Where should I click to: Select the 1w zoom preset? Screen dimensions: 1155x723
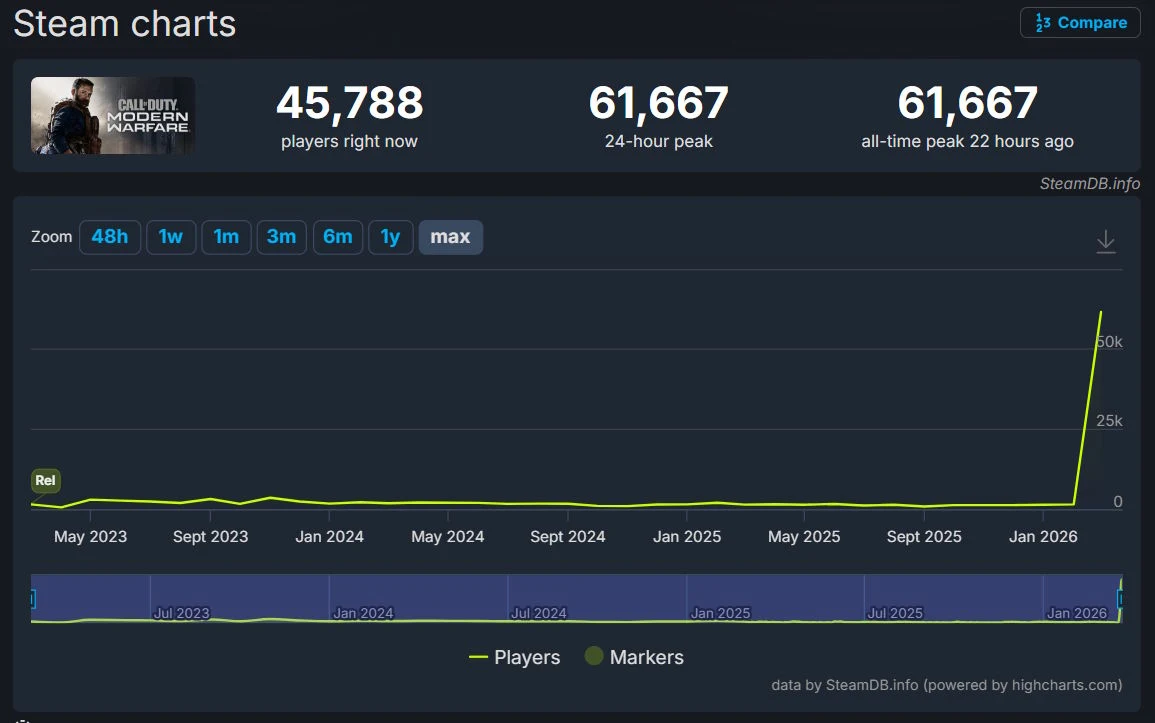click(x=171, y=237)
